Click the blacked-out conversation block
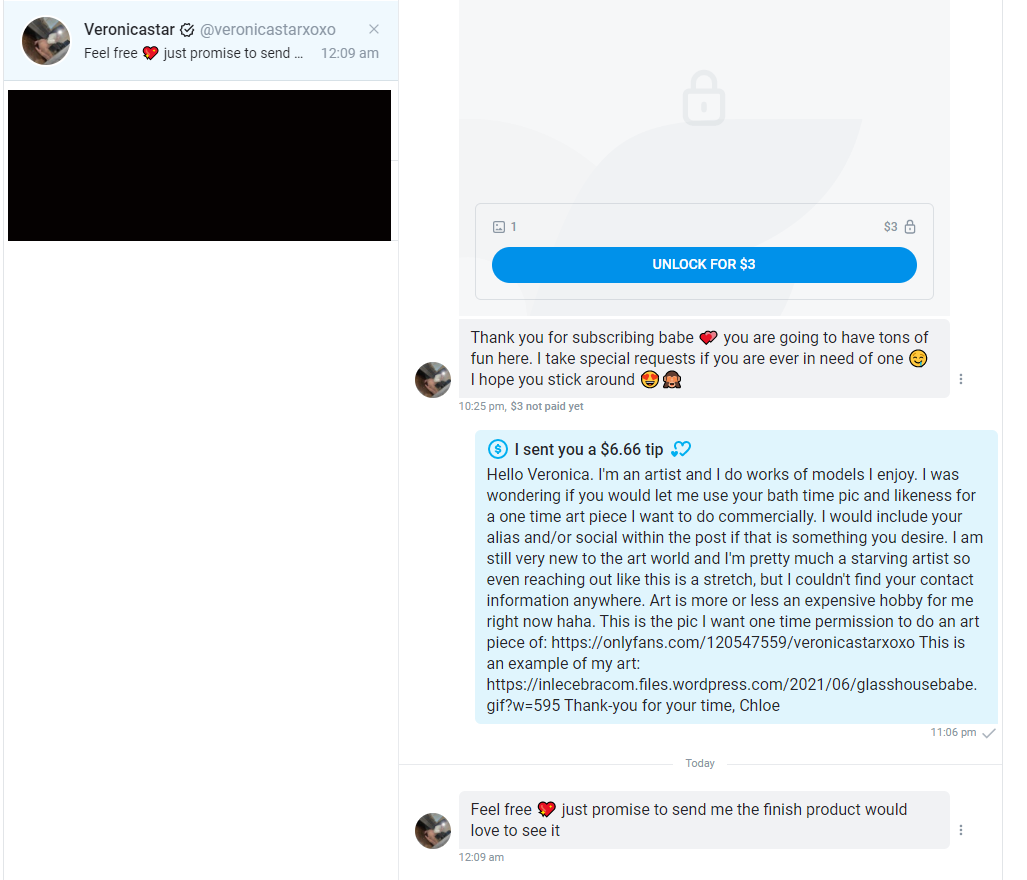The width and height of the screenshot is (1027, 880). [199, 165]
